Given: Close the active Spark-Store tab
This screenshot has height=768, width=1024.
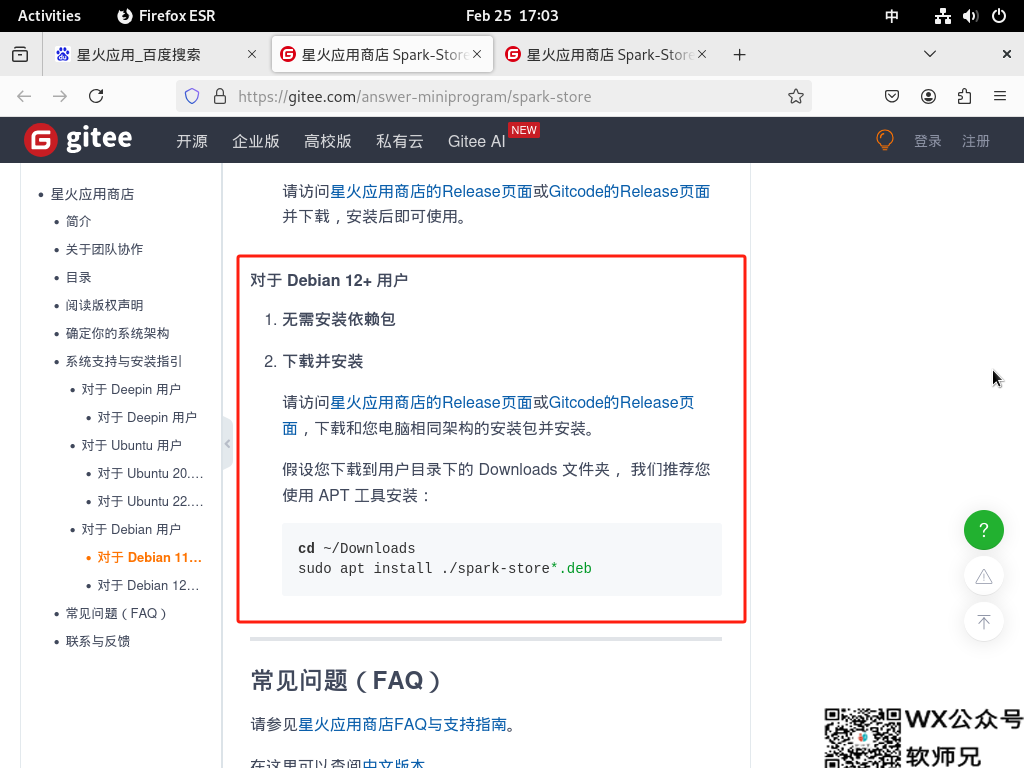Looking at the screenshot, I should pyautogui.click(x=477, y=54).
